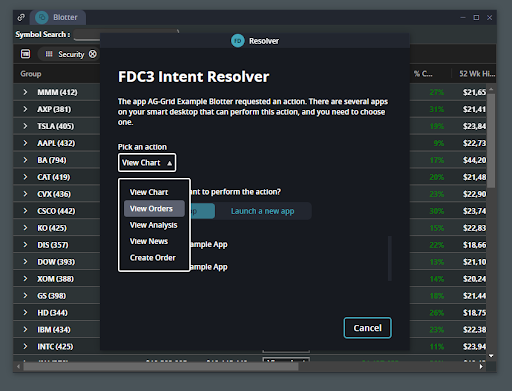This screenshot has height=391, width=512.
Task: Click the 30% value in CSCO row
Action: [x=437, y=211]
